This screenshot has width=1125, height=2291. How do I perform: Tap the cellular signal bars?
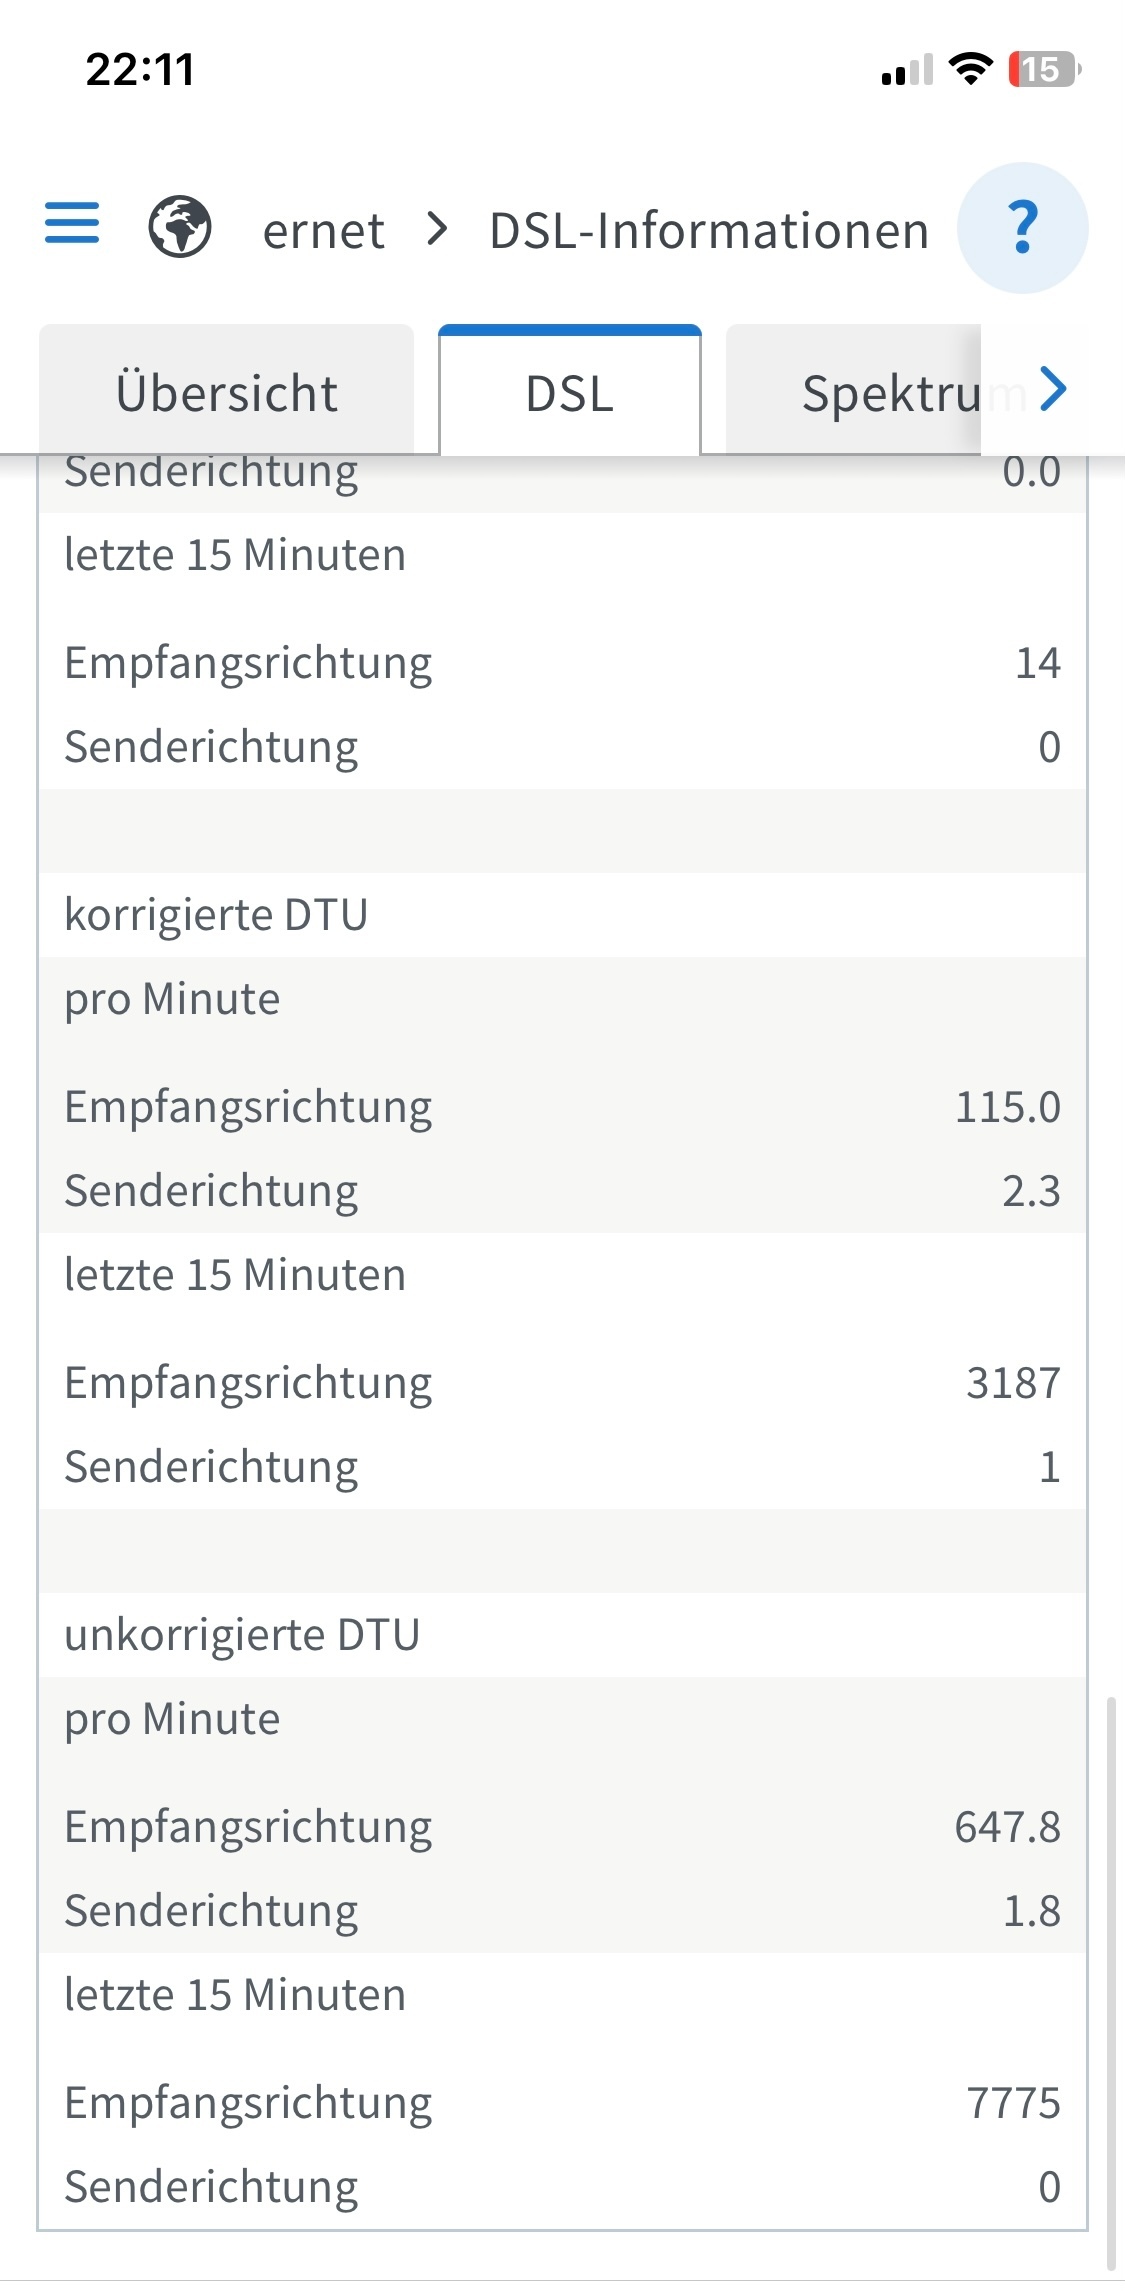907,69
